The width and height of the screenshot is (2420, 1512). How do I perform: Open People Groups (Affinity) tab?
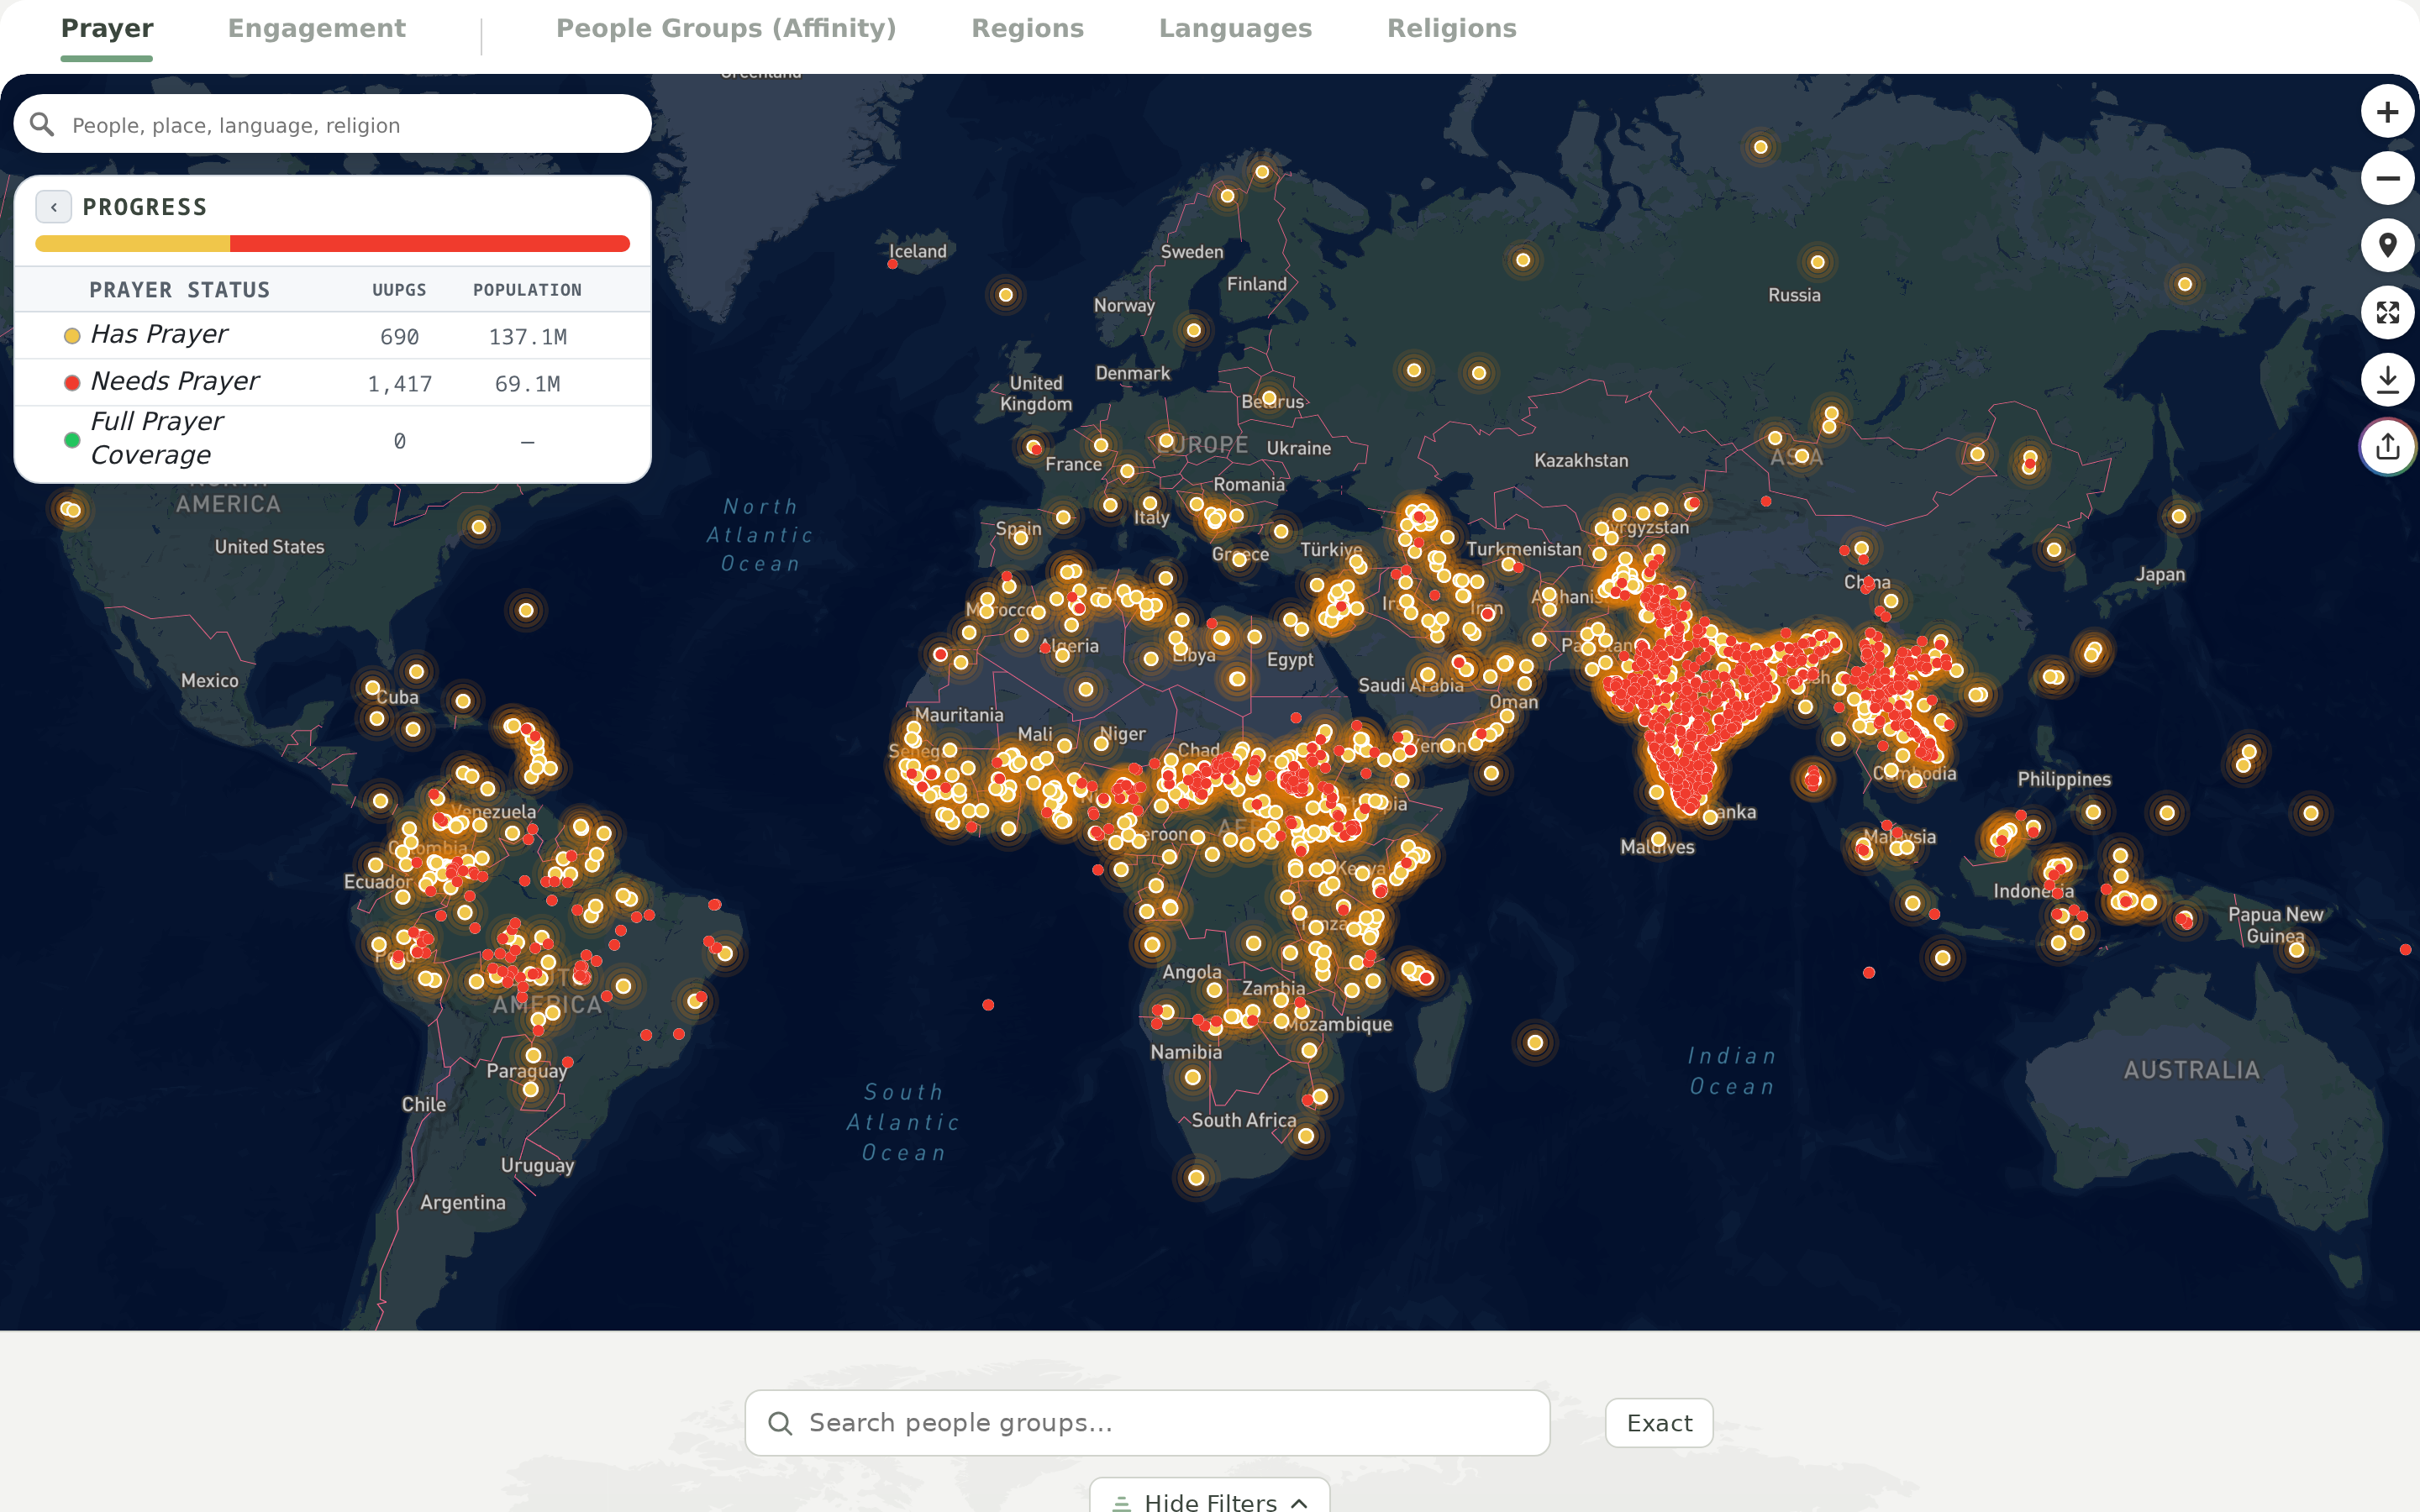pos(726,28)
